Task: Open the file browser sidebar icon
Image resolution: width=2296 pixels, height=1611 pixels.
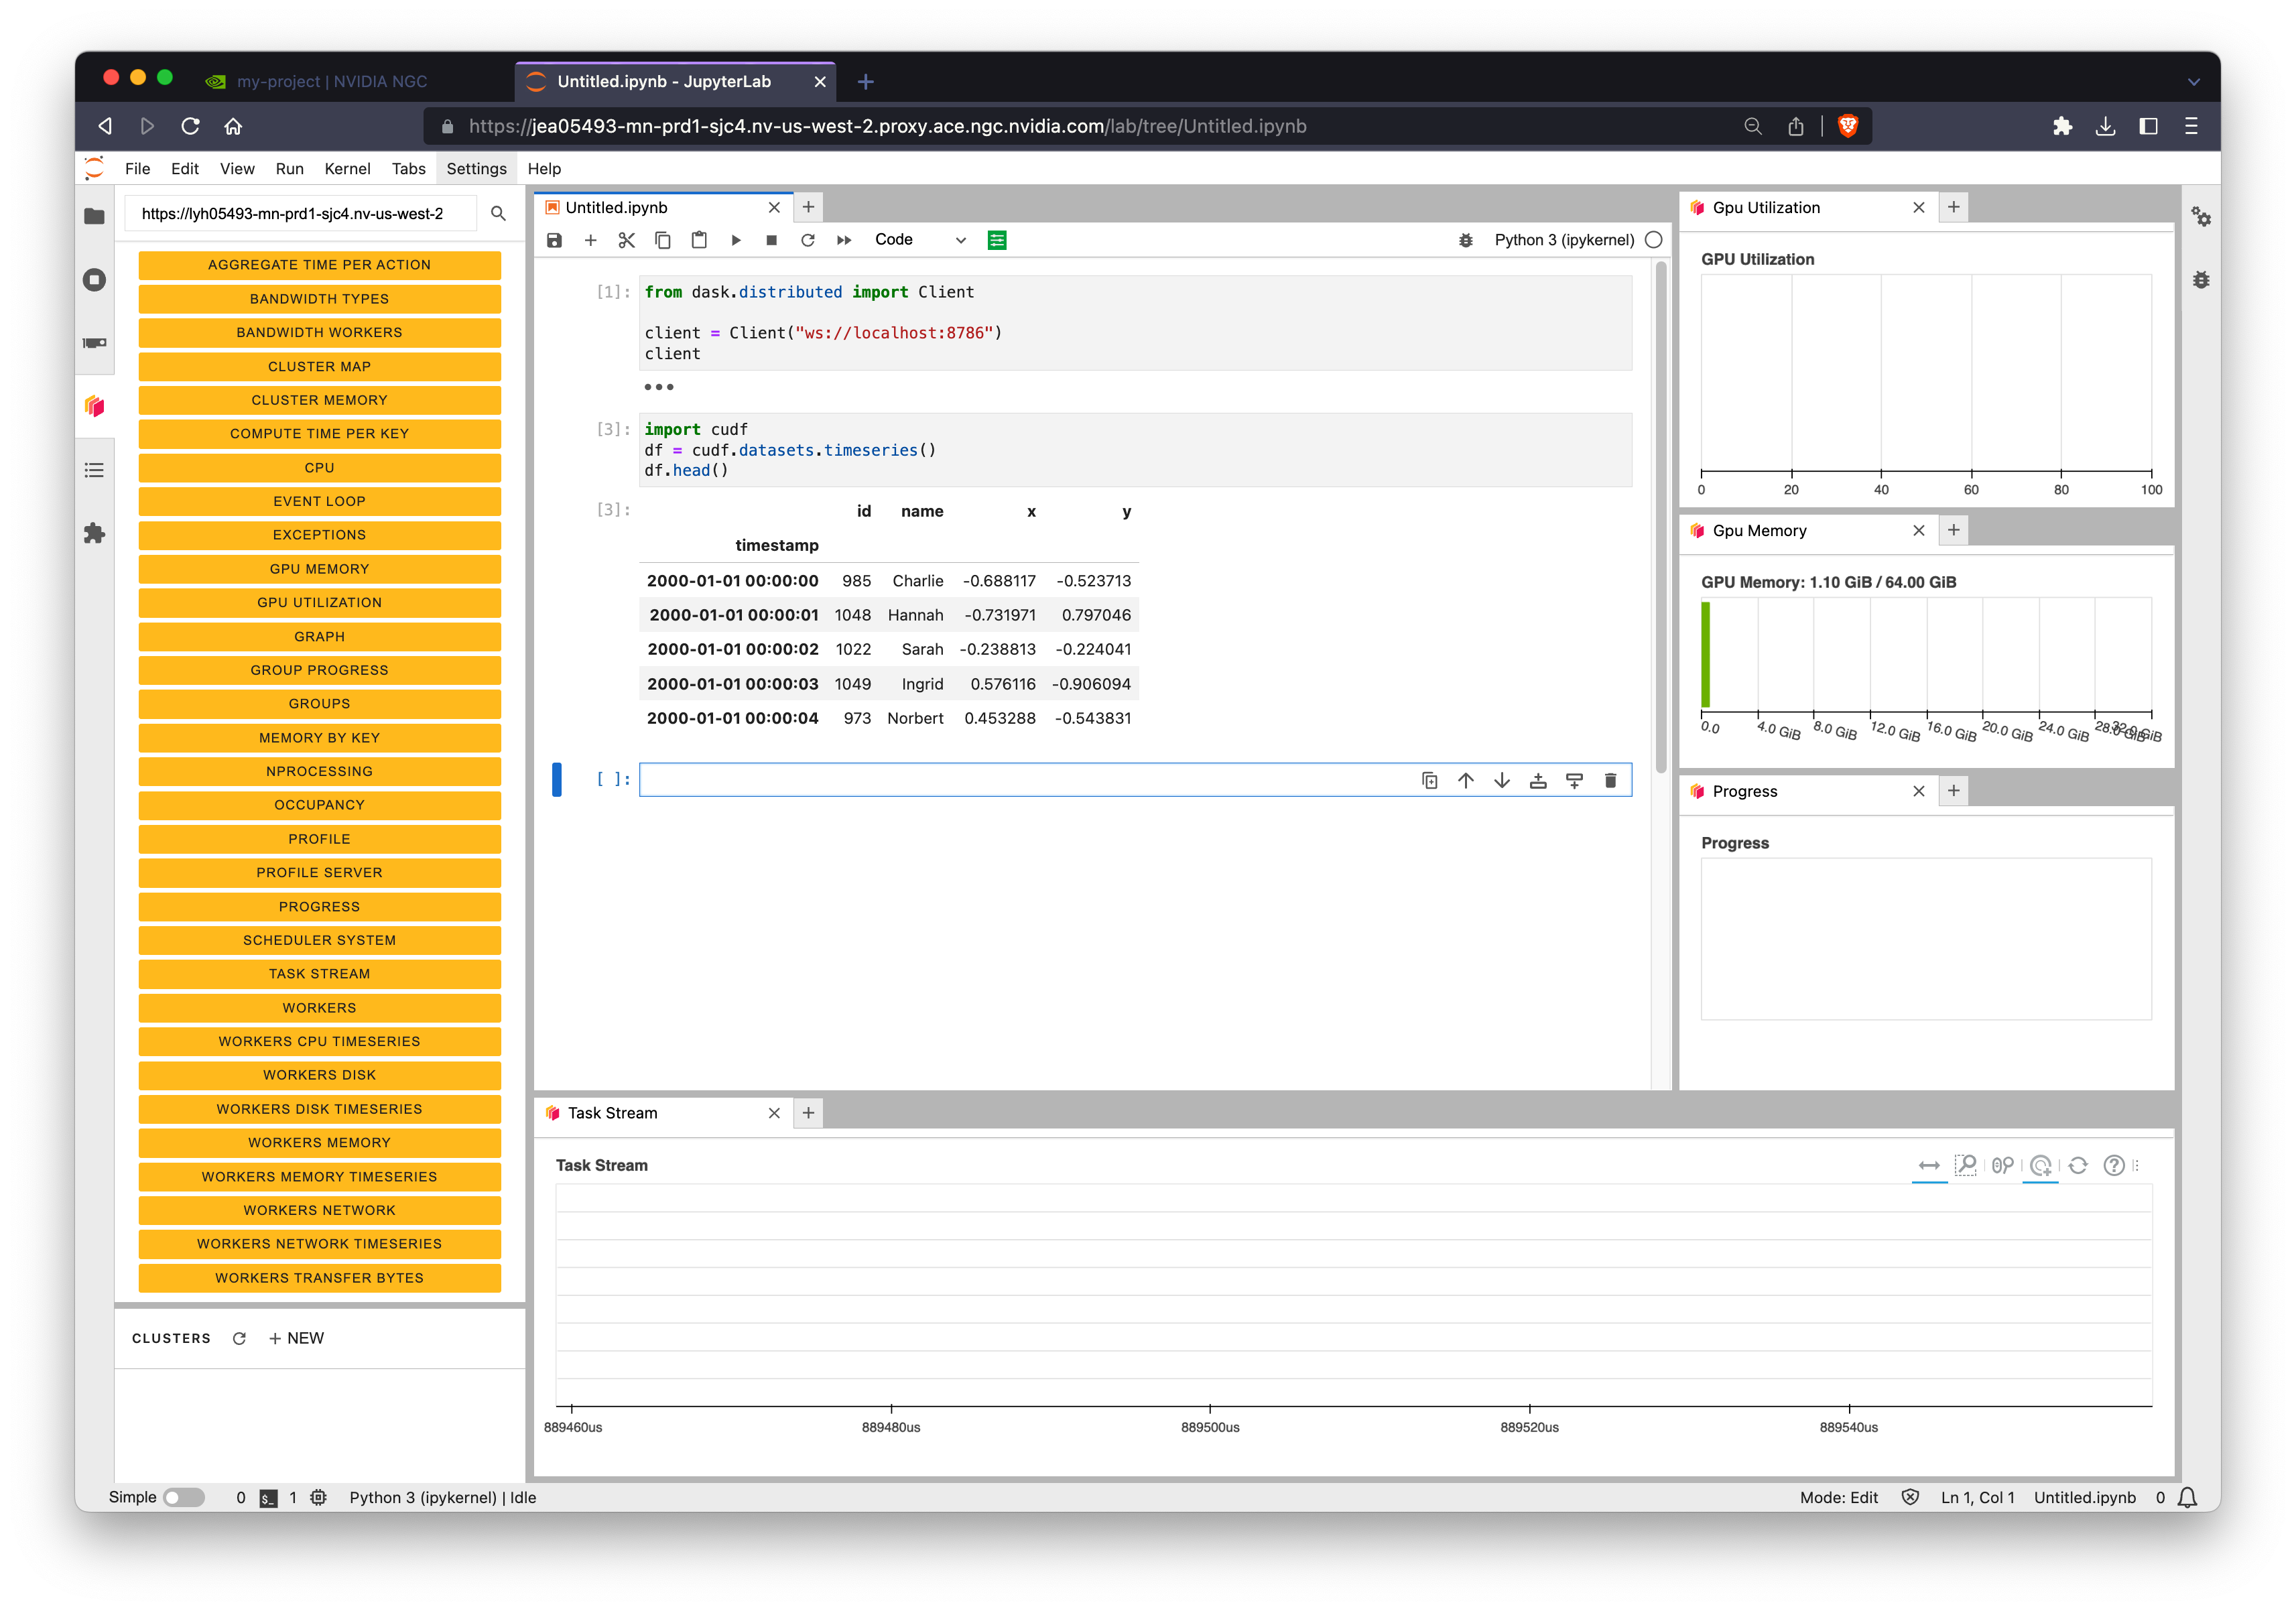Action: click(95, 216)
